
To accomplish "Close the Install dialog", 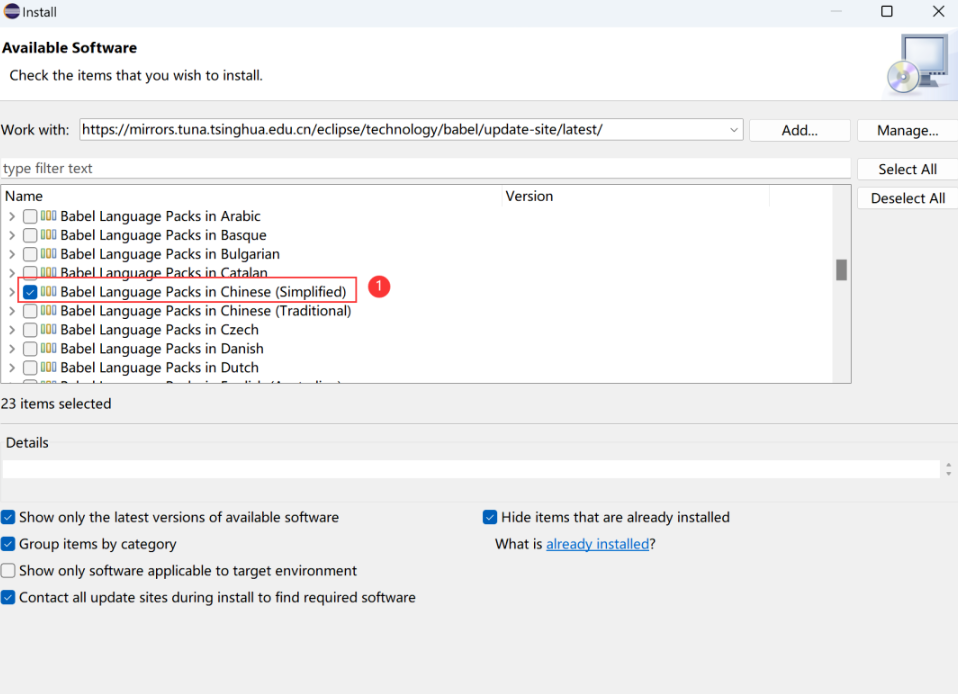I will pyautogui.click(x=938, y=12).
